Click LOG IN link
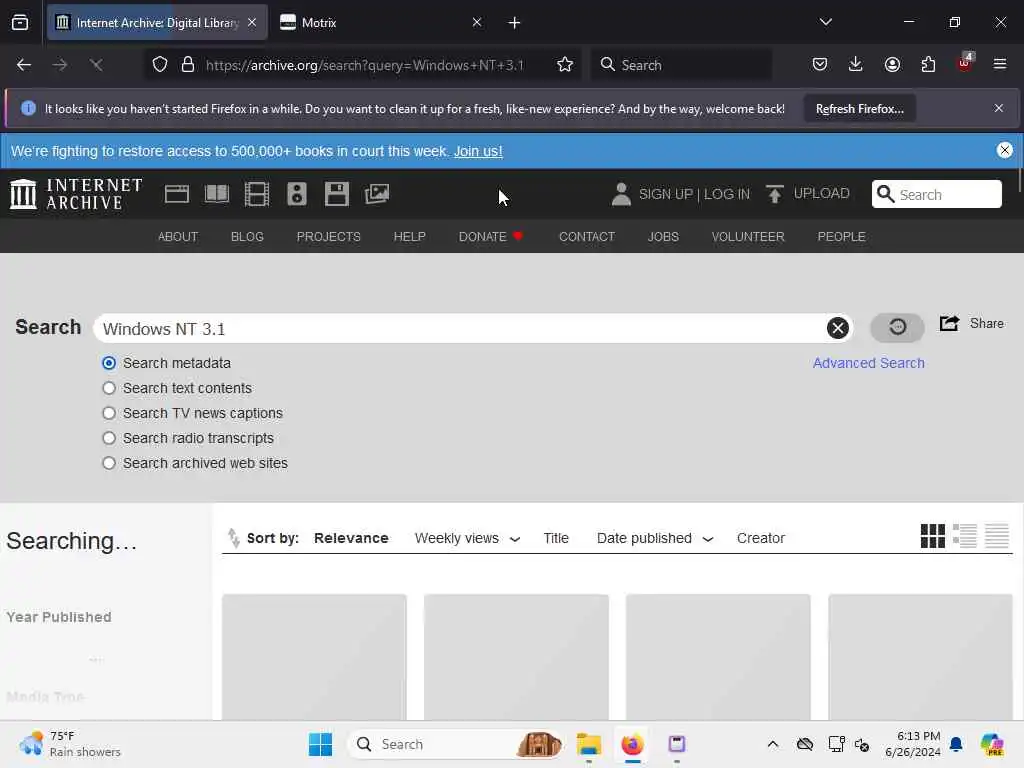Screen dimensions: 1024x768 click(727, 194)
